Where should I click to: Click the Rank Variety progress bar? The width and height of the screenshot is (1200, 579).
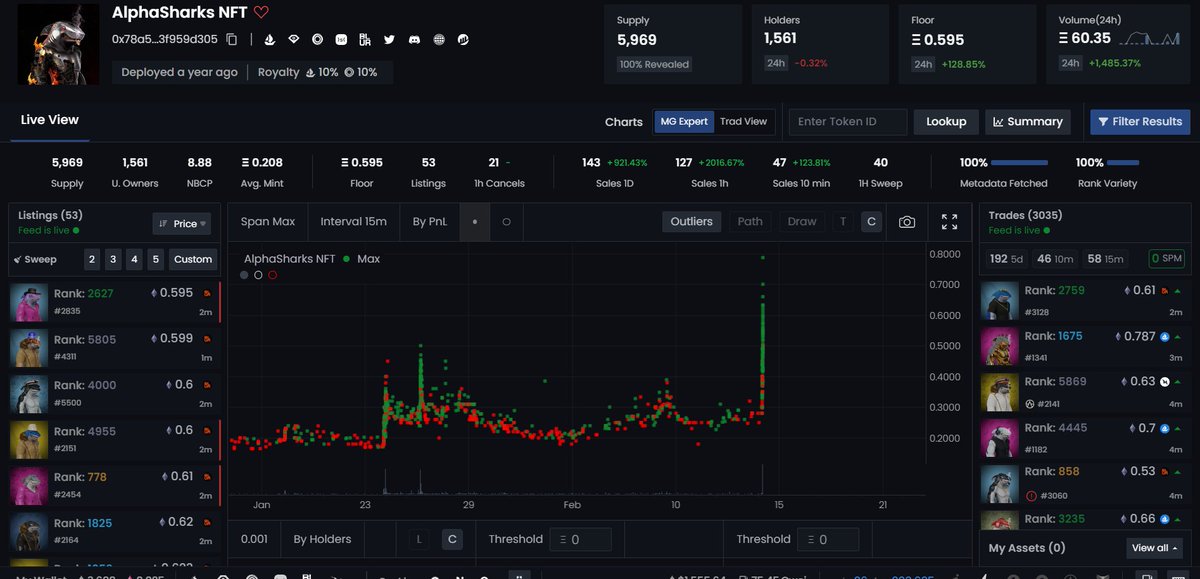1123,163
